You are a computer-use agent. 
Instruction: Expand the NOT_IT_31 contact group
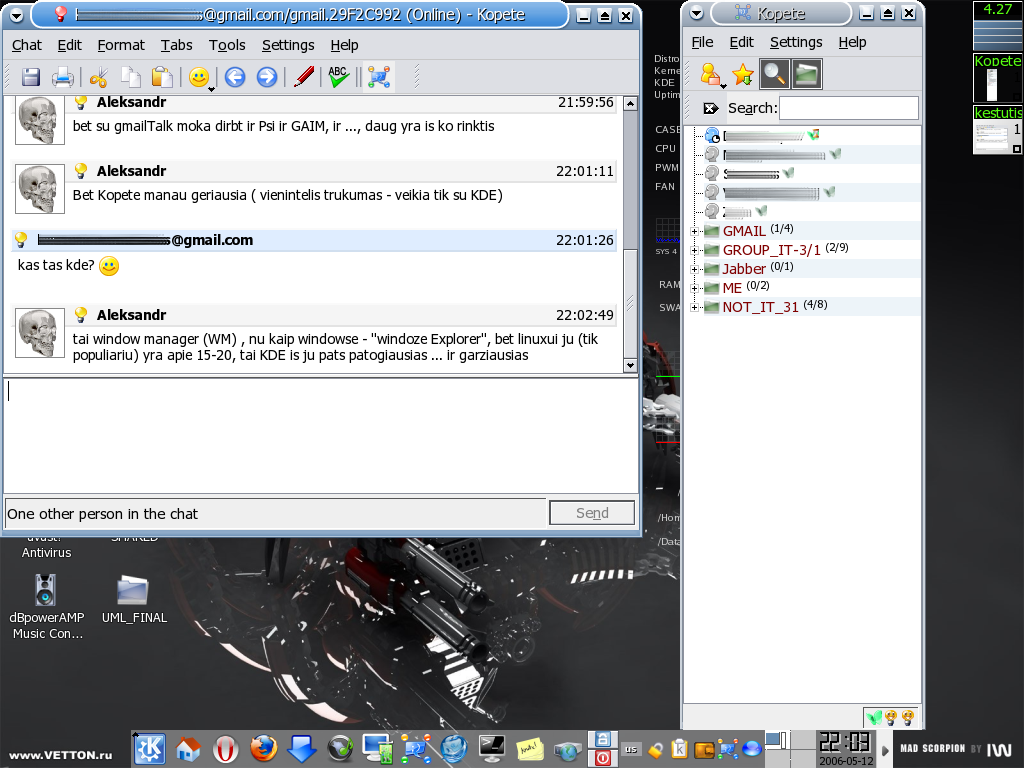tap(695, 307)
